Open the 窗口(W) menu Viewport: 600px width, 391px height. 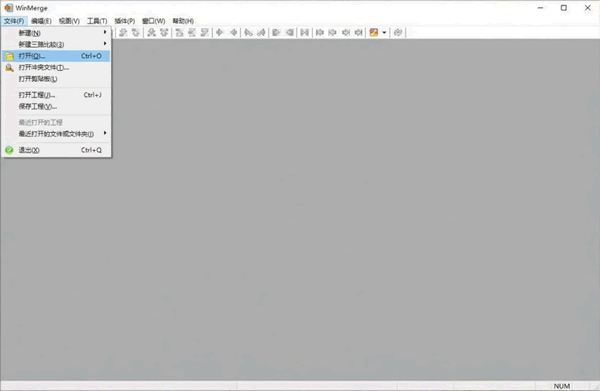click(x=153, y=21)
